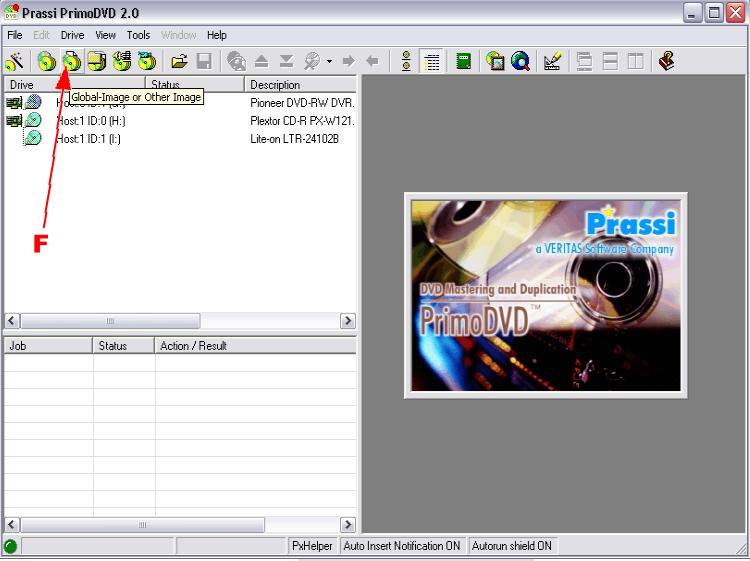
Task: Click the job list's horizontal scrollbar thumb
Action: coord(143,525)
